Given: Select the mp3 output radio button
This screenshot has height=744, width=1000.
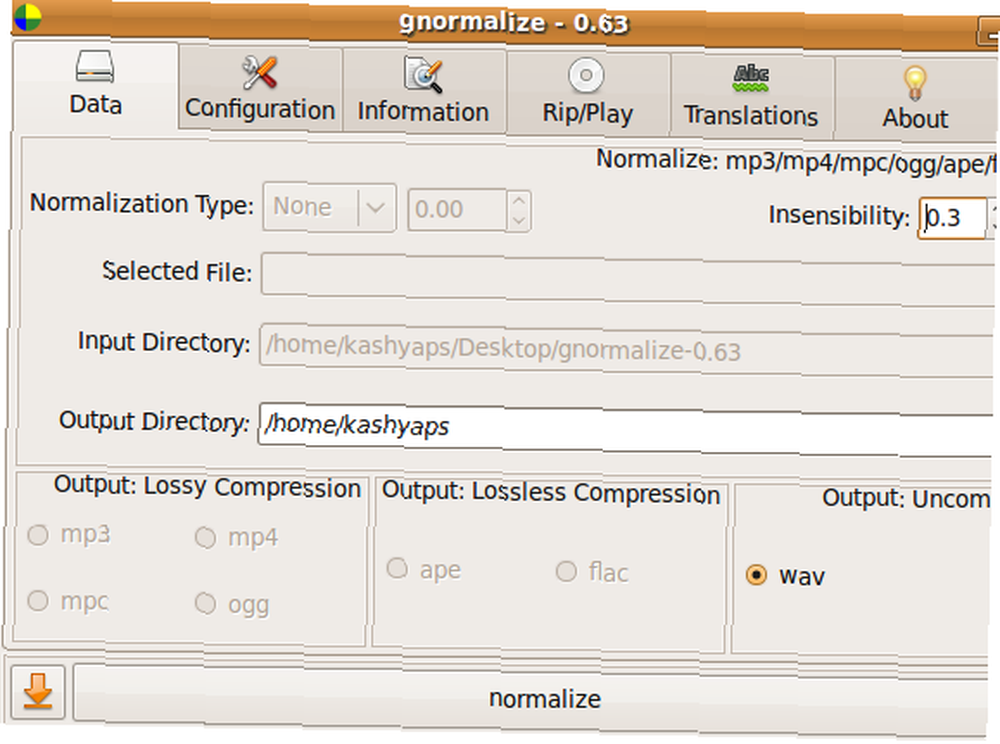Looking at the screenshot, I should [38, 534].
